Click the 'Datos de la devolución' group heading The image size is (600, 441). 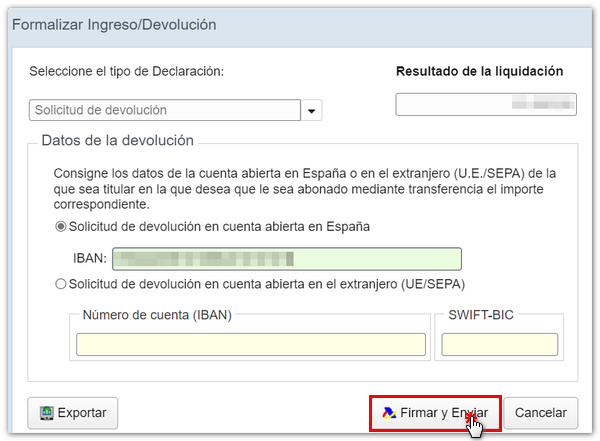[117, 141]
